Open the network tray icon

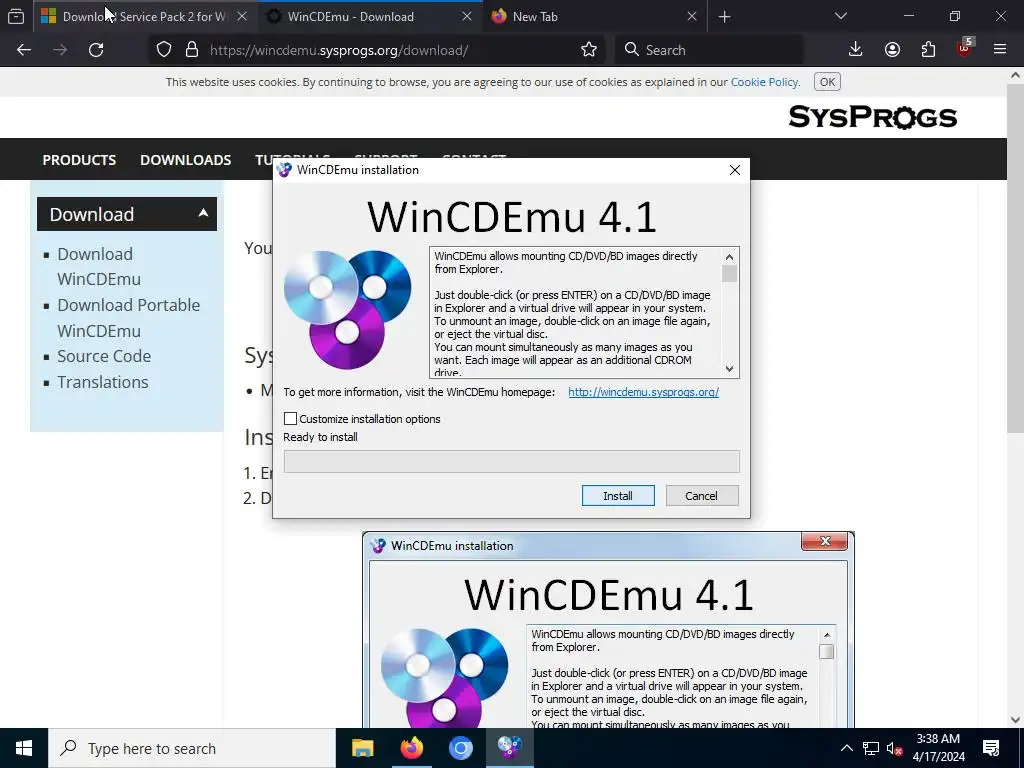click(871, 748)
